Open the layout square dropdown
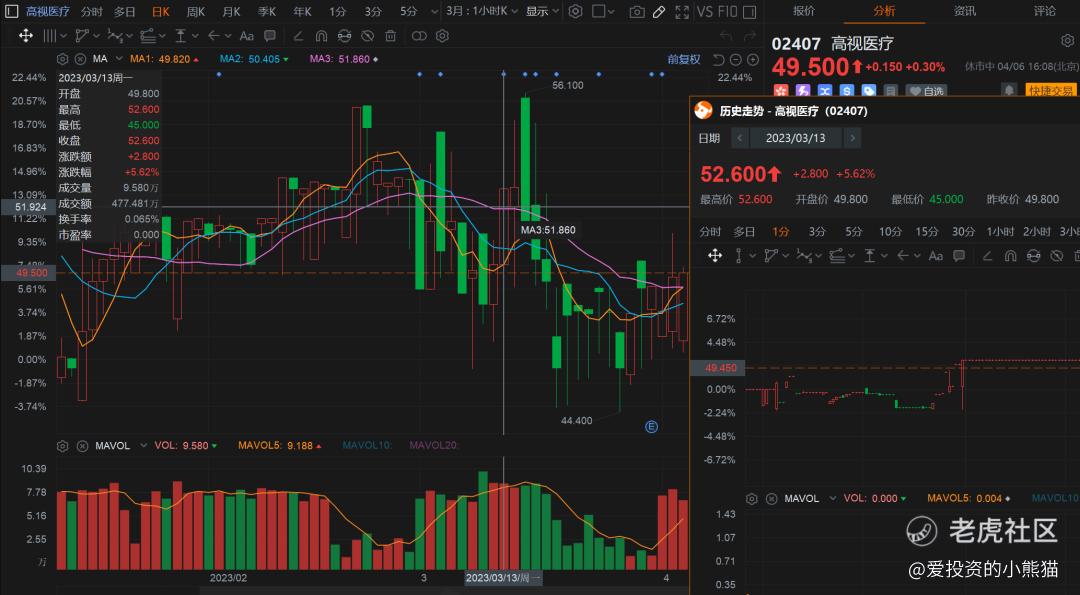This screenshot has height=595, width=1080. 604,12
